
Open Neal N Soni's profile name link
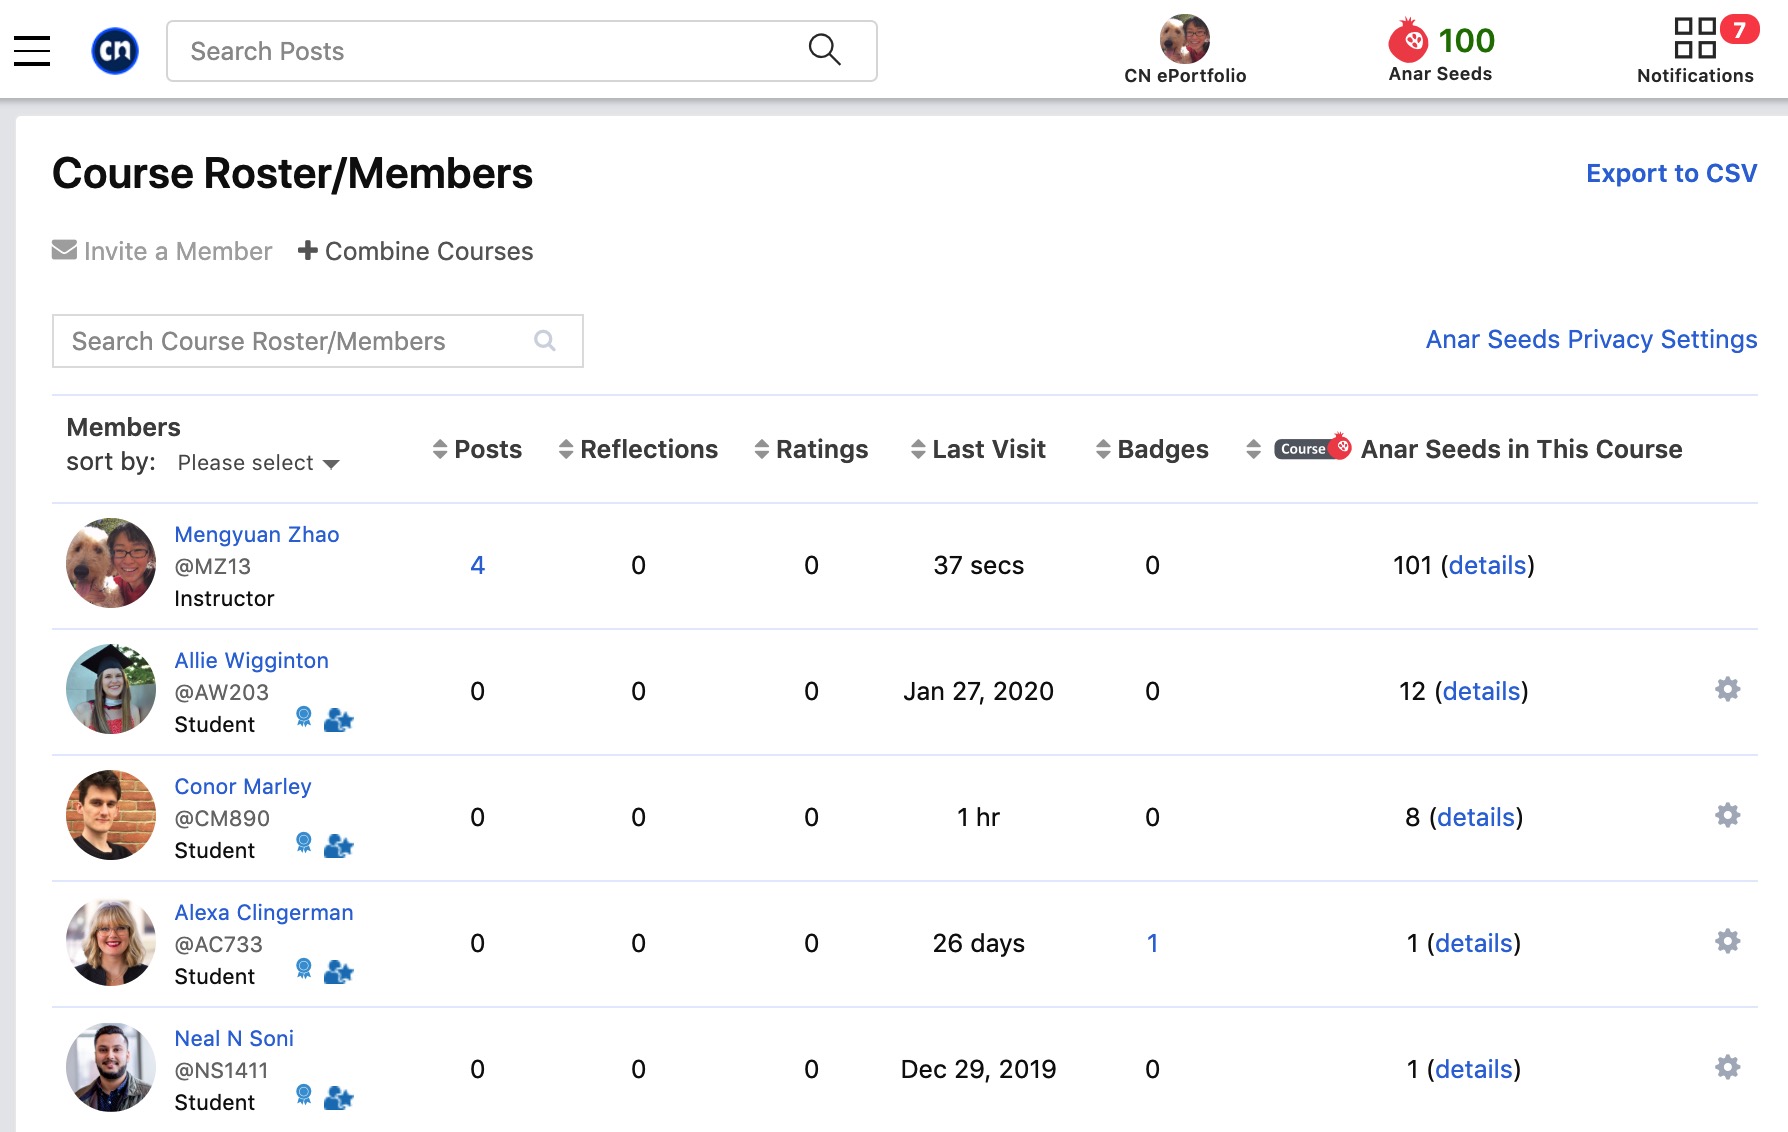point(234,1038)
